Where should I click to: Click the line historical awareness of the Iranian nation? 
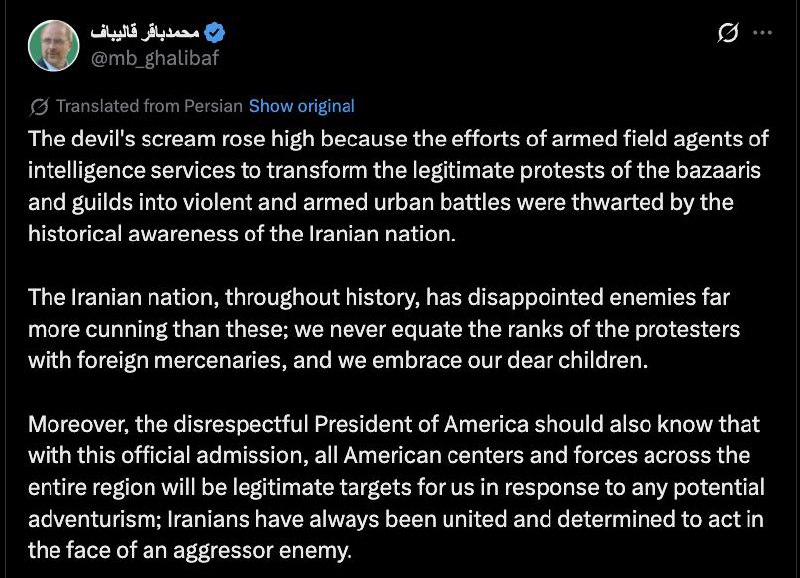pos(242,234)
